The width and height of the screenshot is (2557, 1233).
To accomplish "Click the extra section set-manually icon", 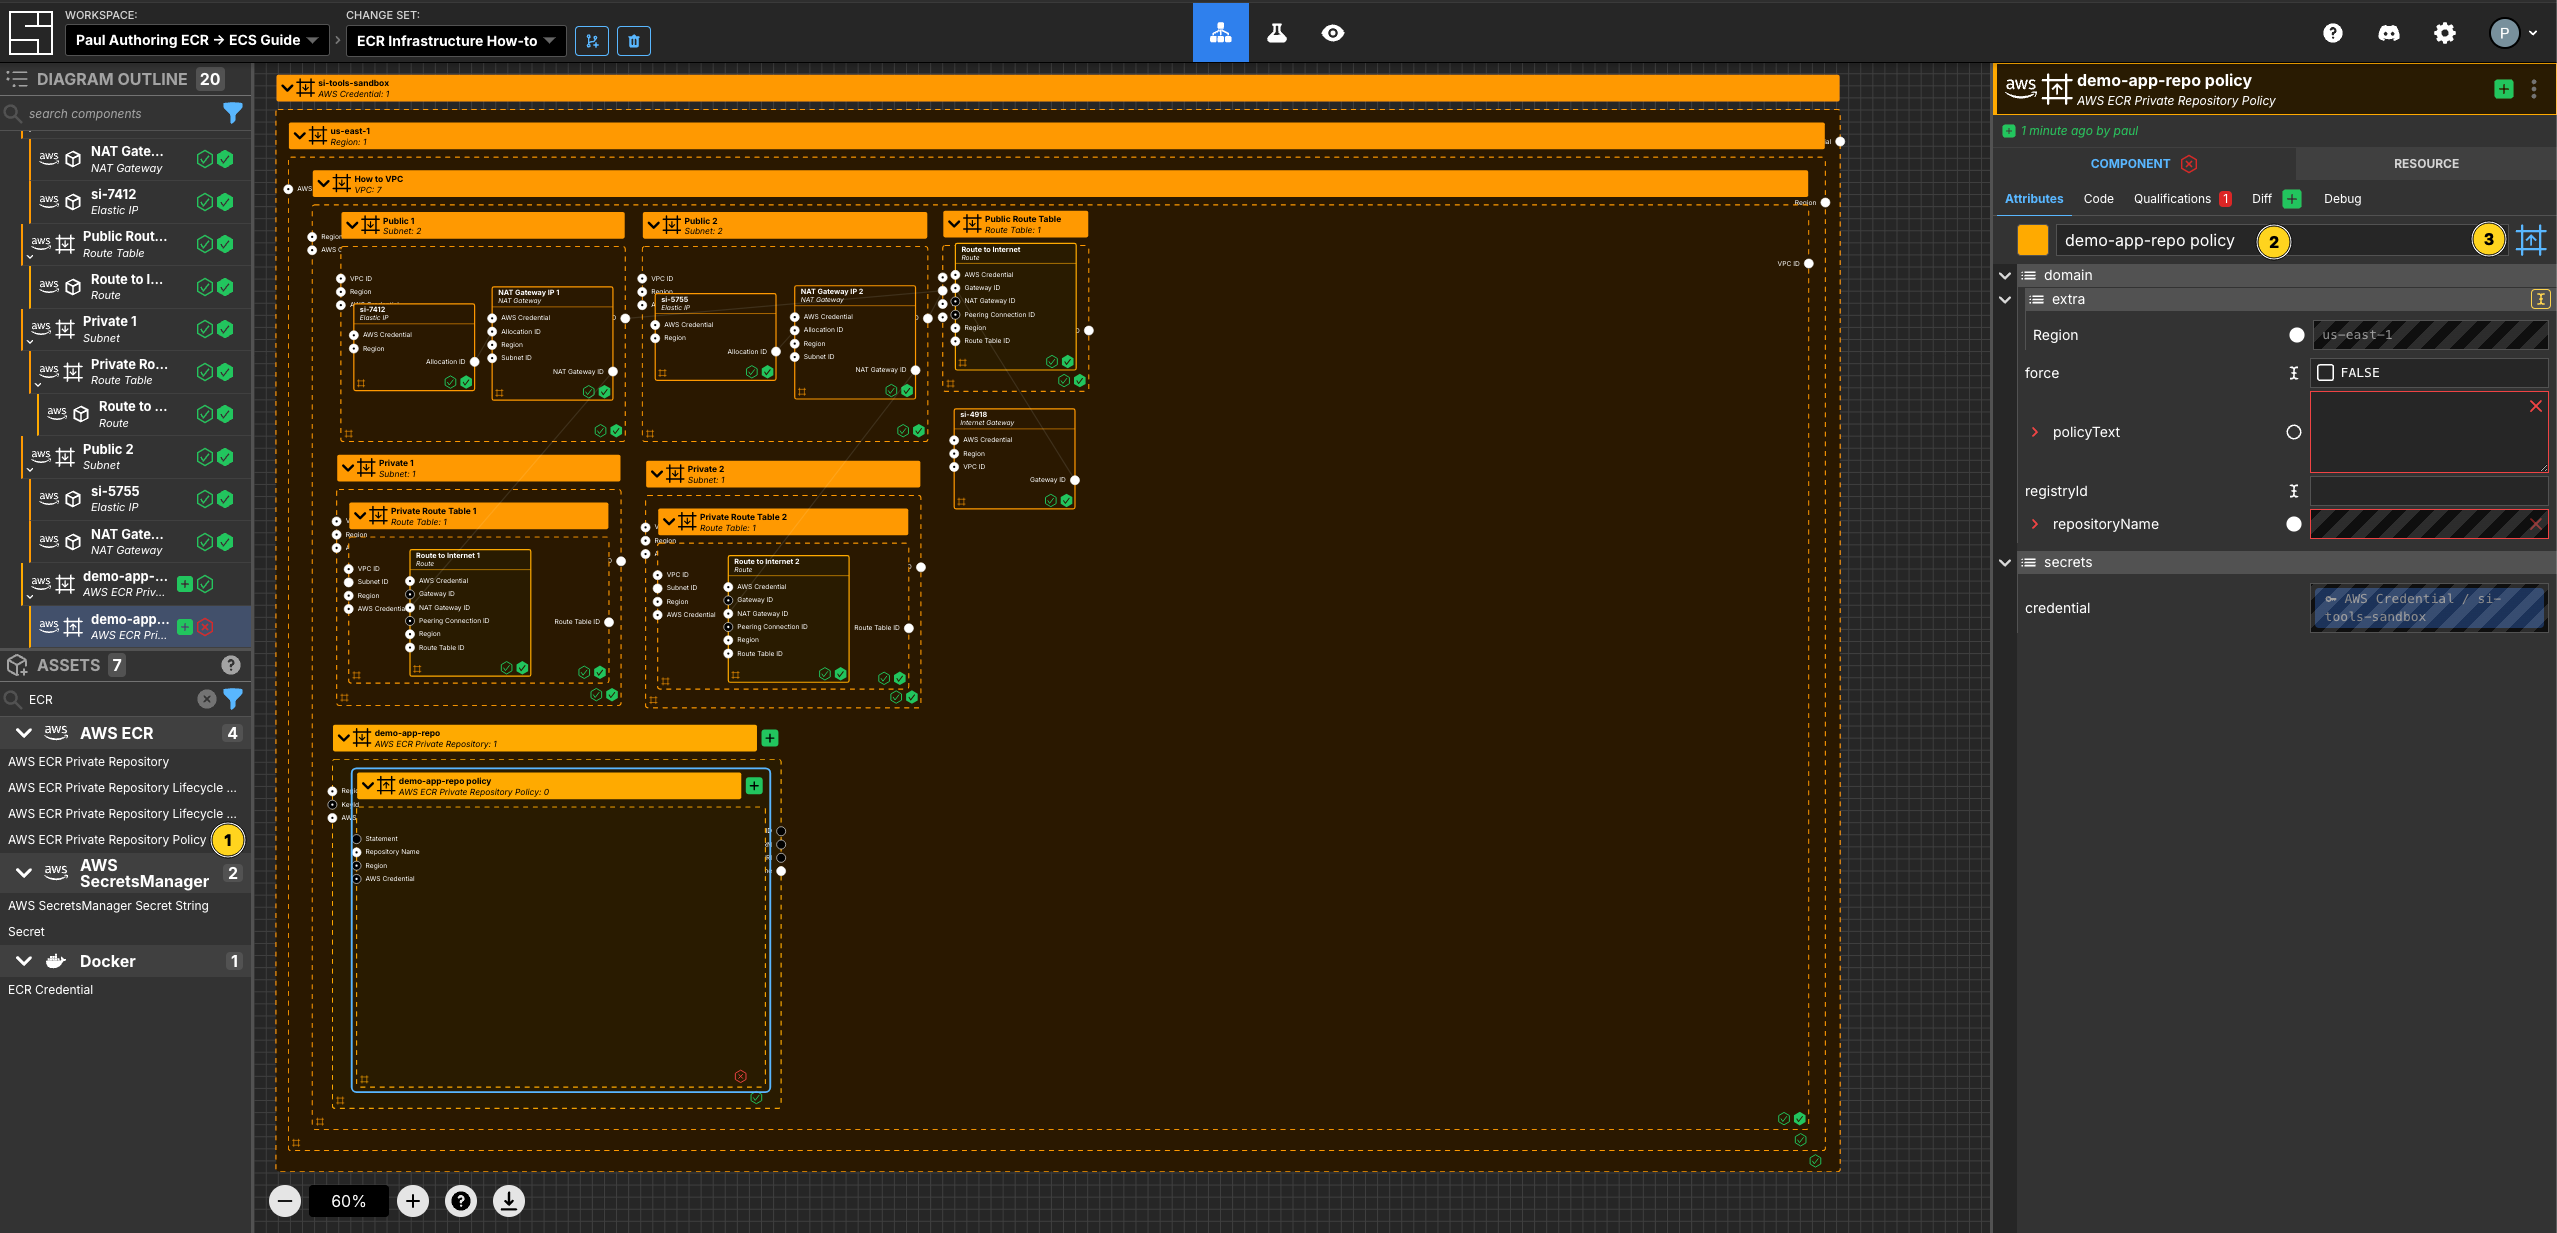I will (2539, 299).
